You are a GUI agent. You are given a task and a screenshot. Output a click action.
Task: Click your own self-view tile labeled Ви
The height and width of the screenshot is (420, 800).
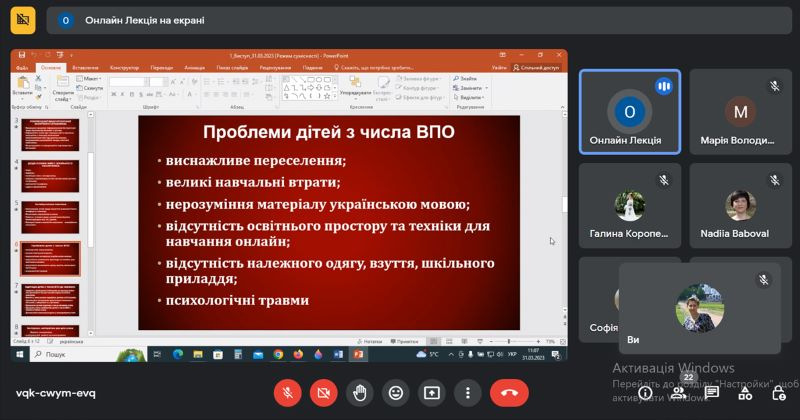(699, 308)
